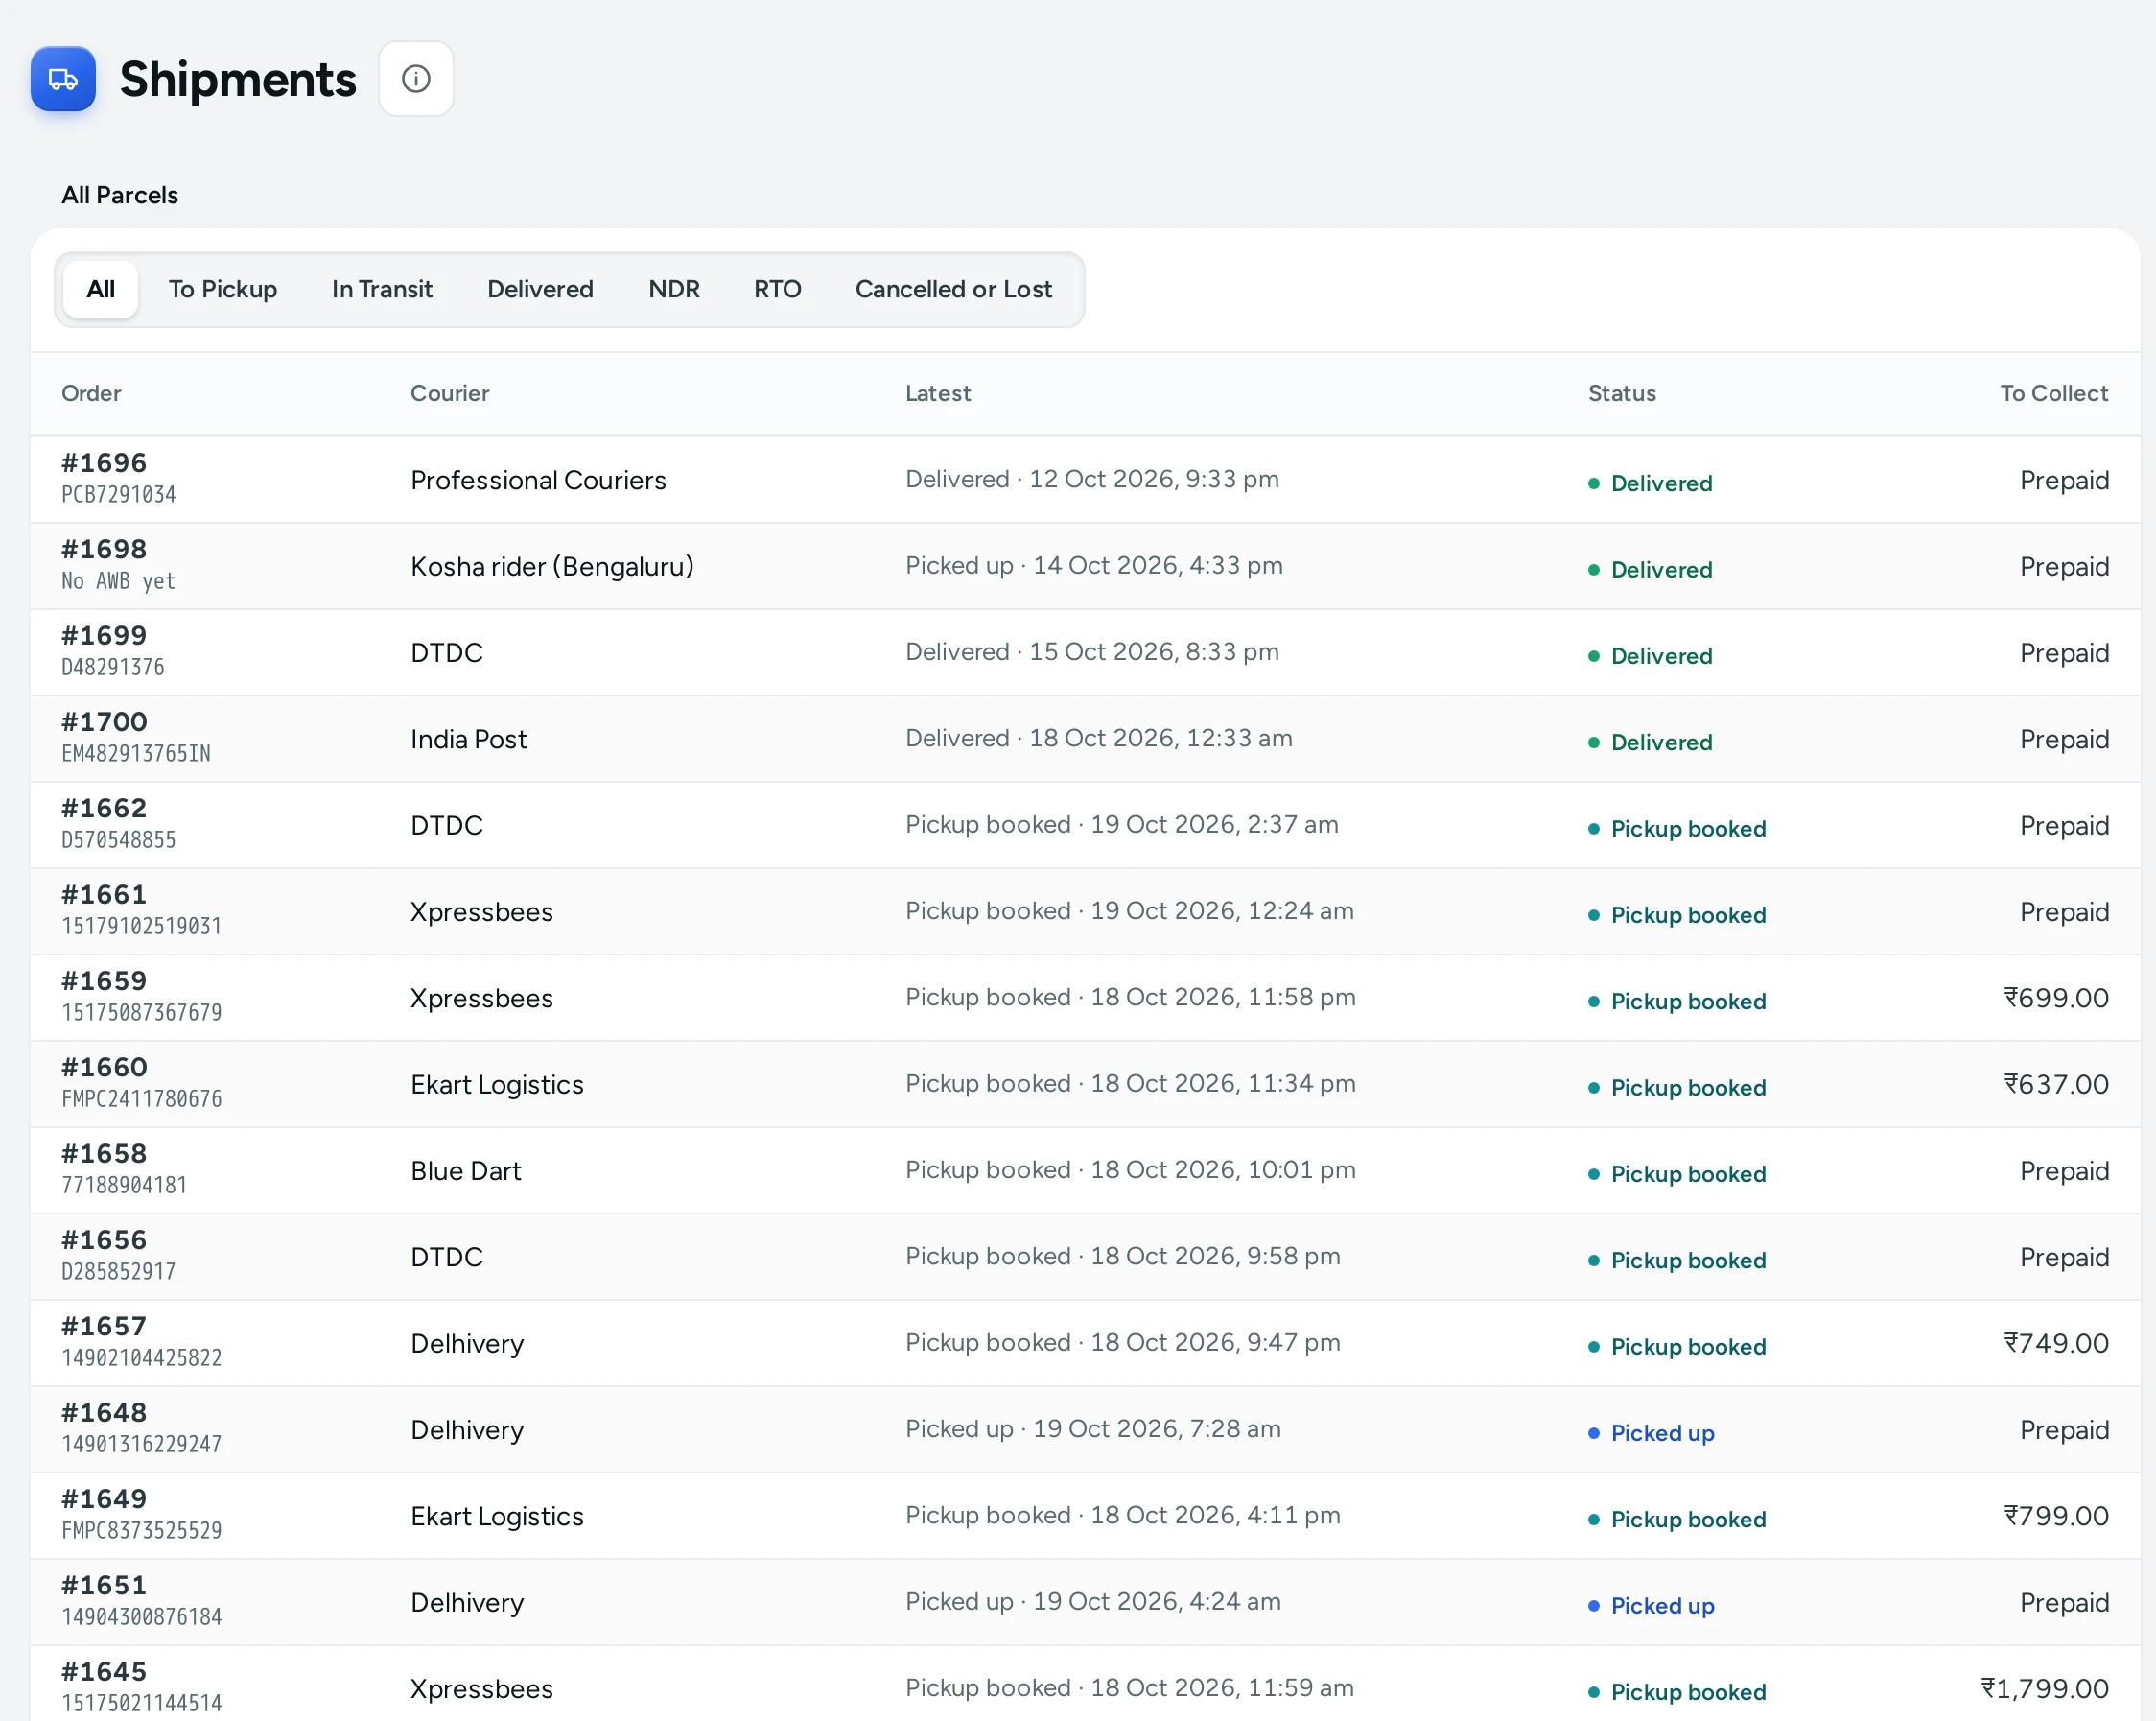
Task: Switch to the To Pickup tab
Action: tap(223, 289)
